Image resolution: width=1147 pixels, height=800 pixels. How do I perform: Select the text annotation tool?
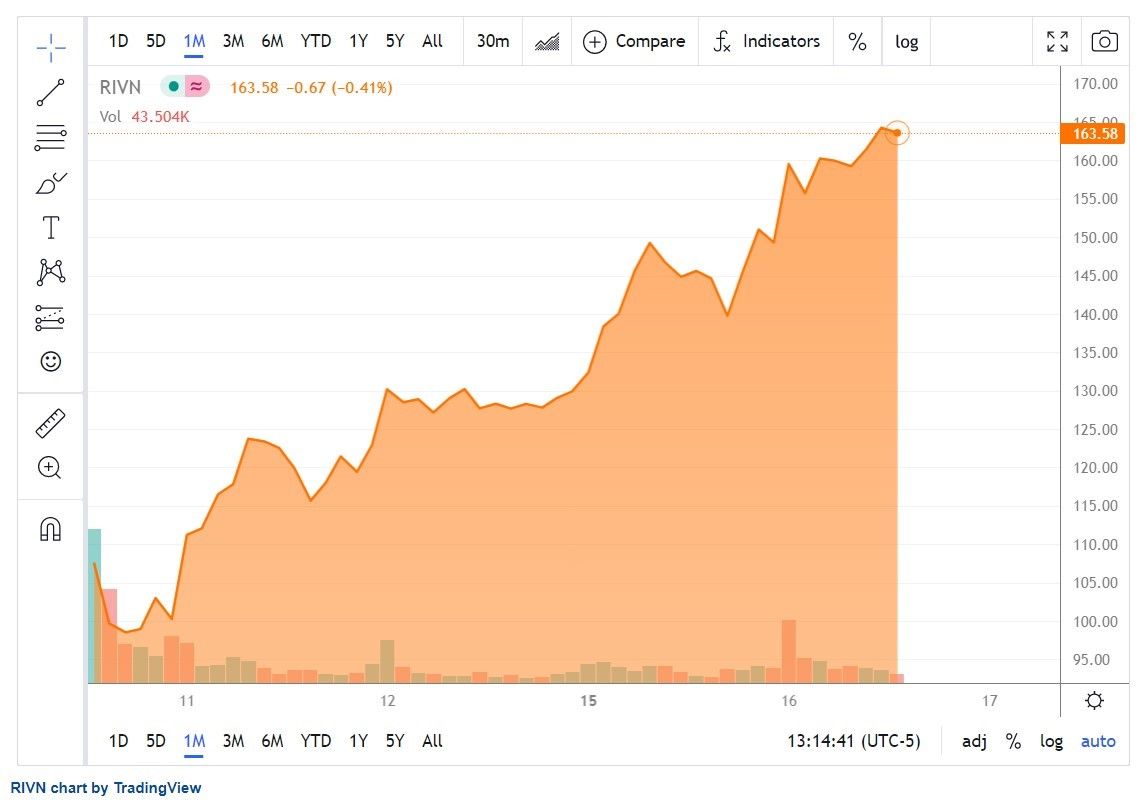click(x=50, y=228)
